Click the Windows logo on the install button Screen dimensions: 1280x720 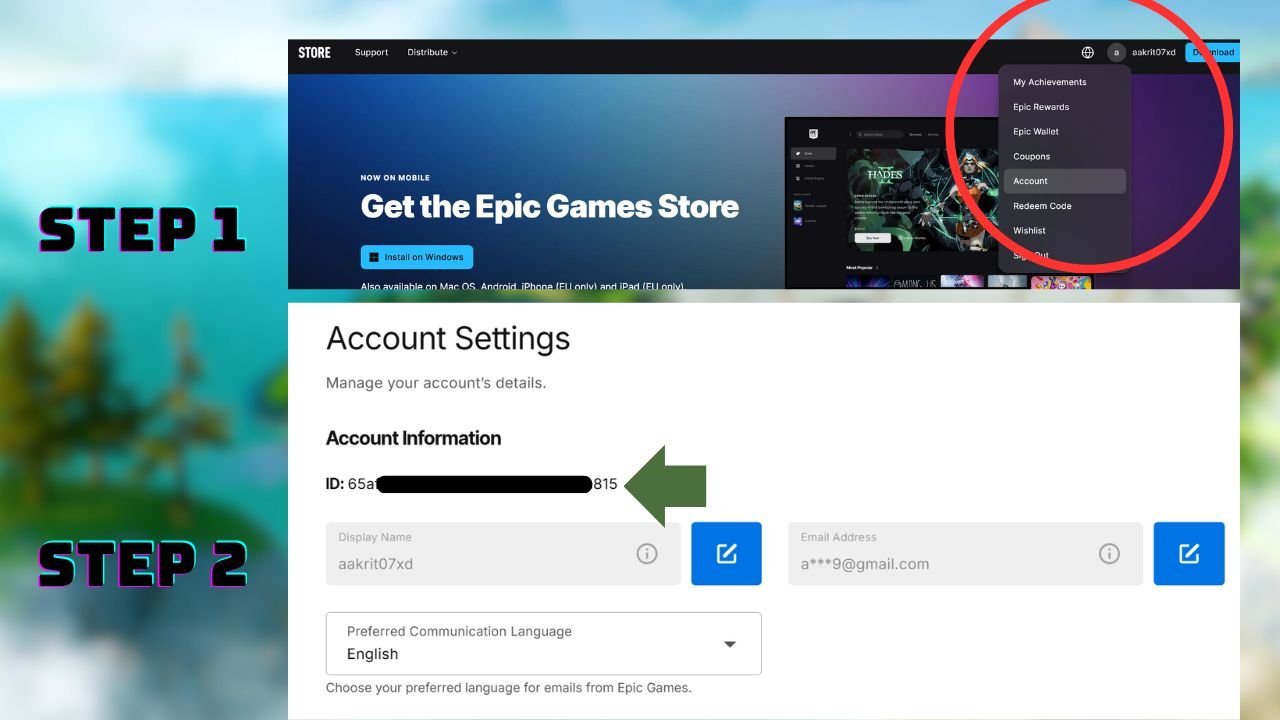click(x=372, y=257)
